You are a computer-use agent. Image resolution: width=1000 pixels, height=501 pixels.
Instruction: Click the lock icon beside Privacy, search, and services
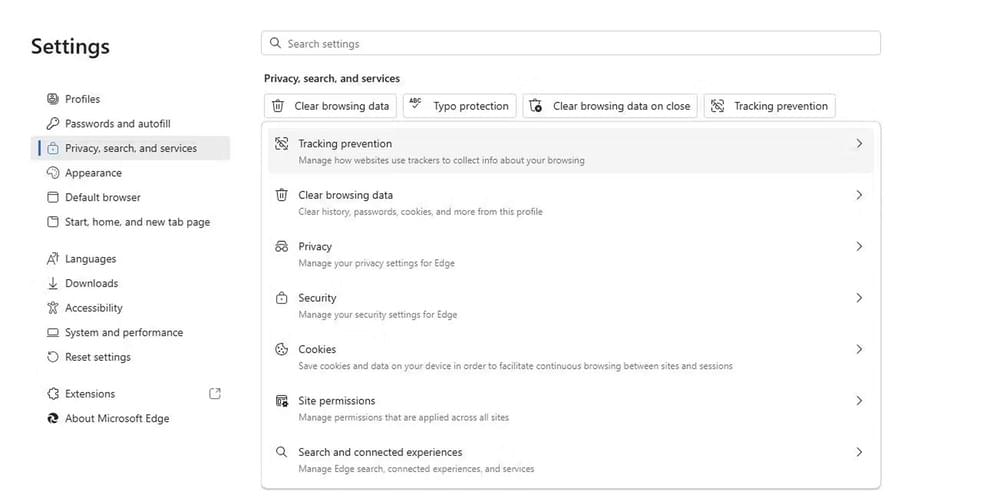tap(53, 148)
